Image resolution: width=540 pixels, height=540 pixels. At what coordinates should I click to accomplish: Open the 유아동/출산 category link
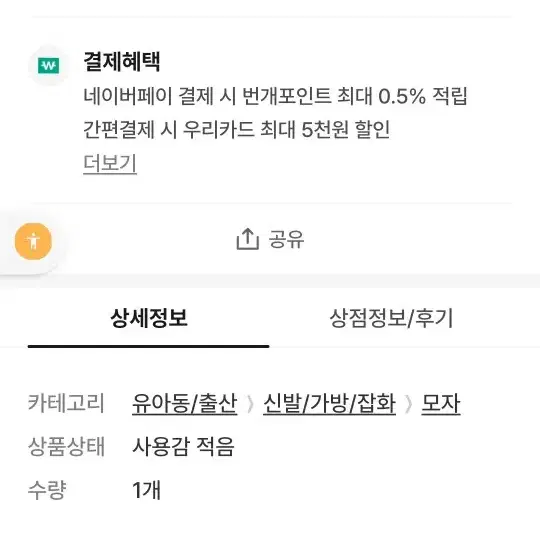point(185,403)
